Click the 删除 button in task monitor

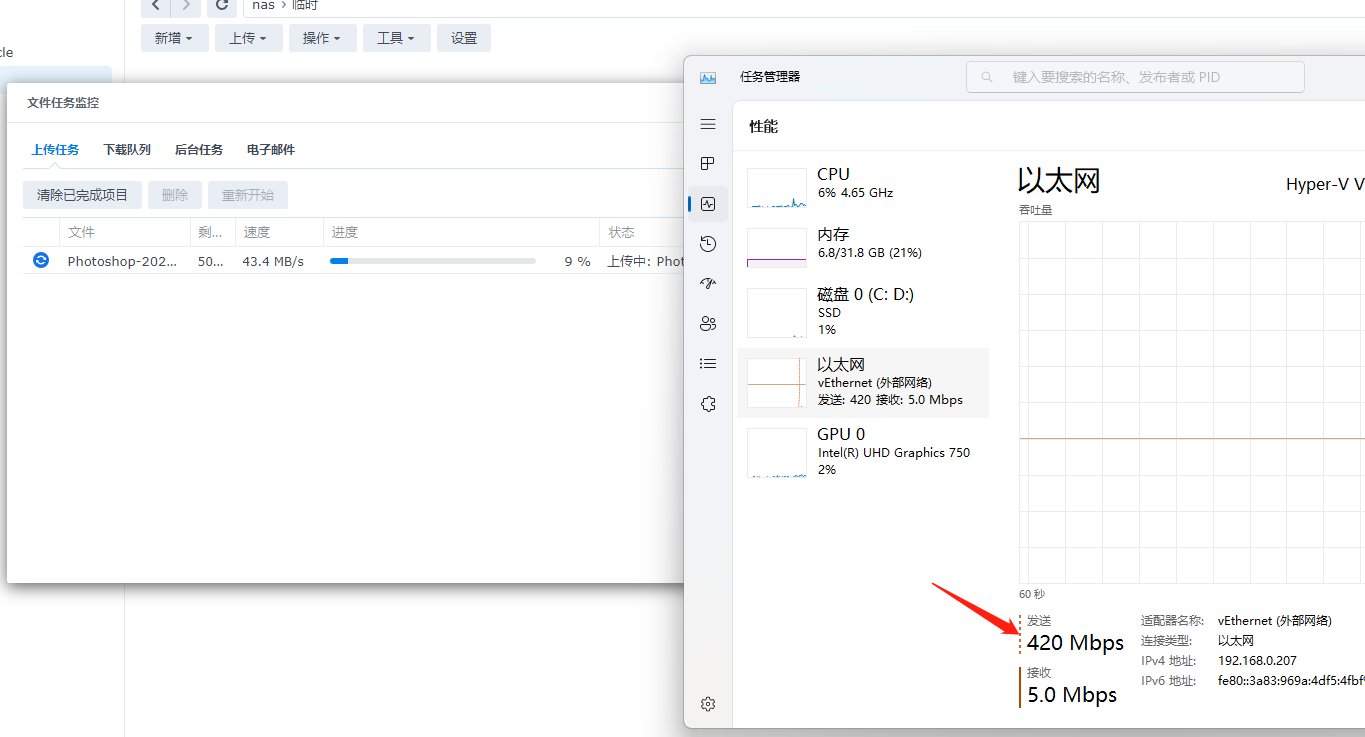click(175, 195)
